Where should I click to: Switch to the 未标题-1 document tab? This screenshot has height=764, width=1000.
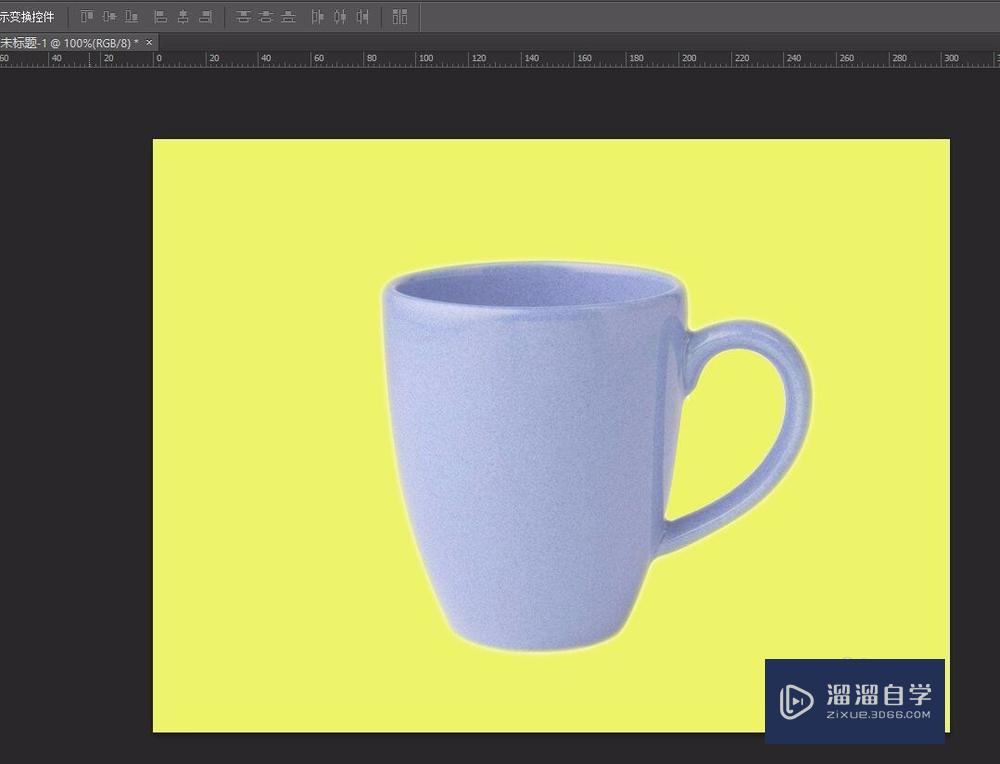pyautogui.click(x=69, y=43)
